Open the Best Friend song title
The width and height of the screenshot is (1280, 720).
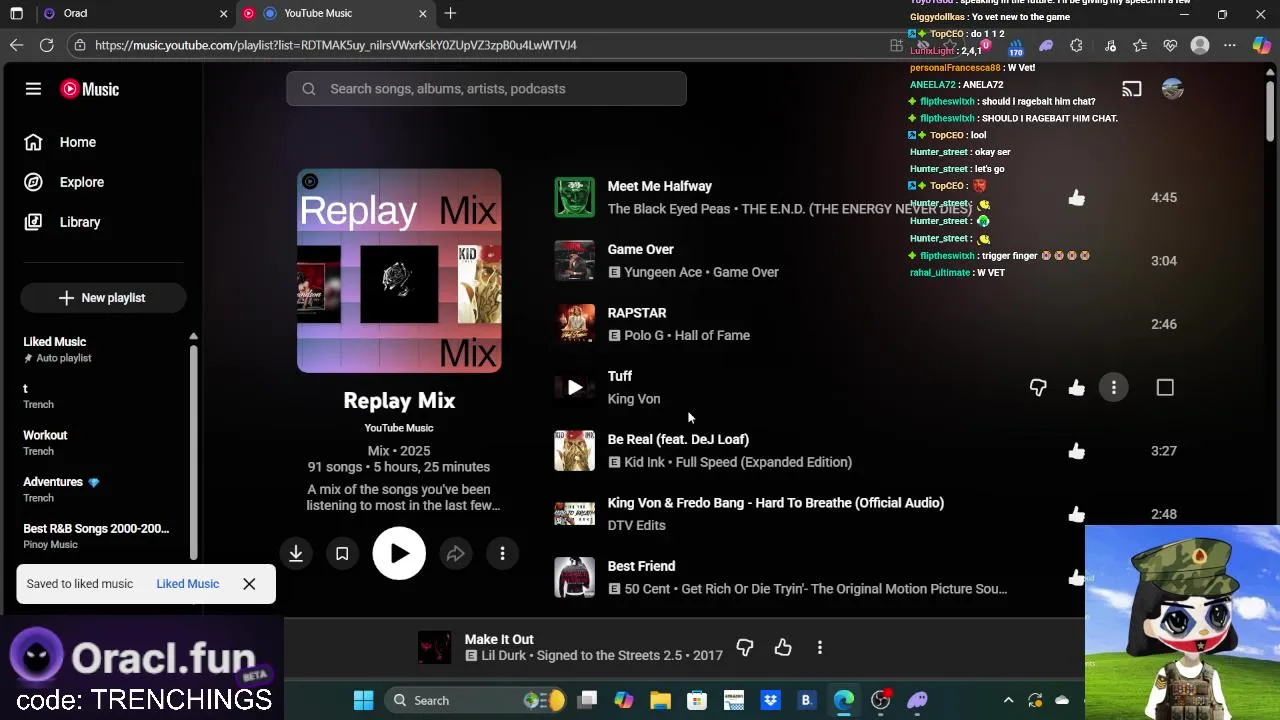pos(641,566)
